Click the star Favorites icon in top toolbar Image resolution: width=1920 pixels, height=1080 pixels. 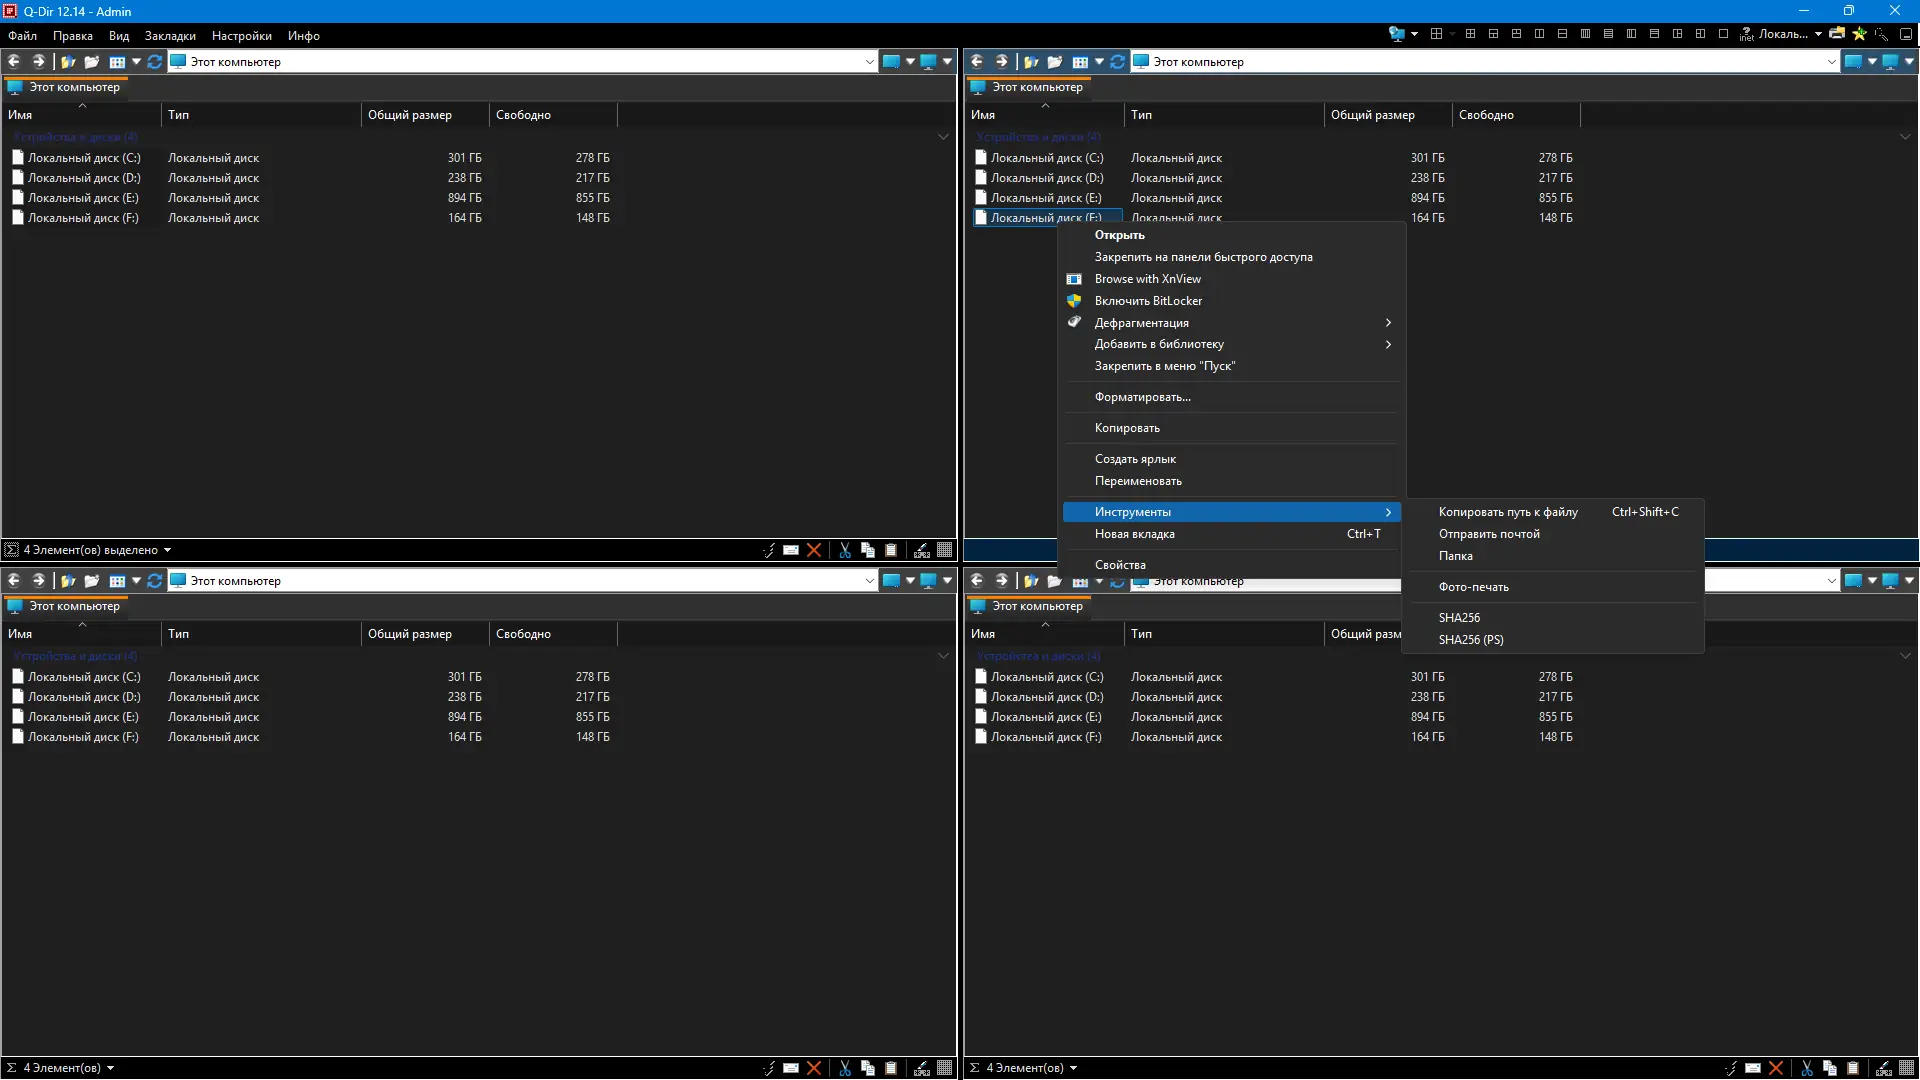tap(1859, 34)
